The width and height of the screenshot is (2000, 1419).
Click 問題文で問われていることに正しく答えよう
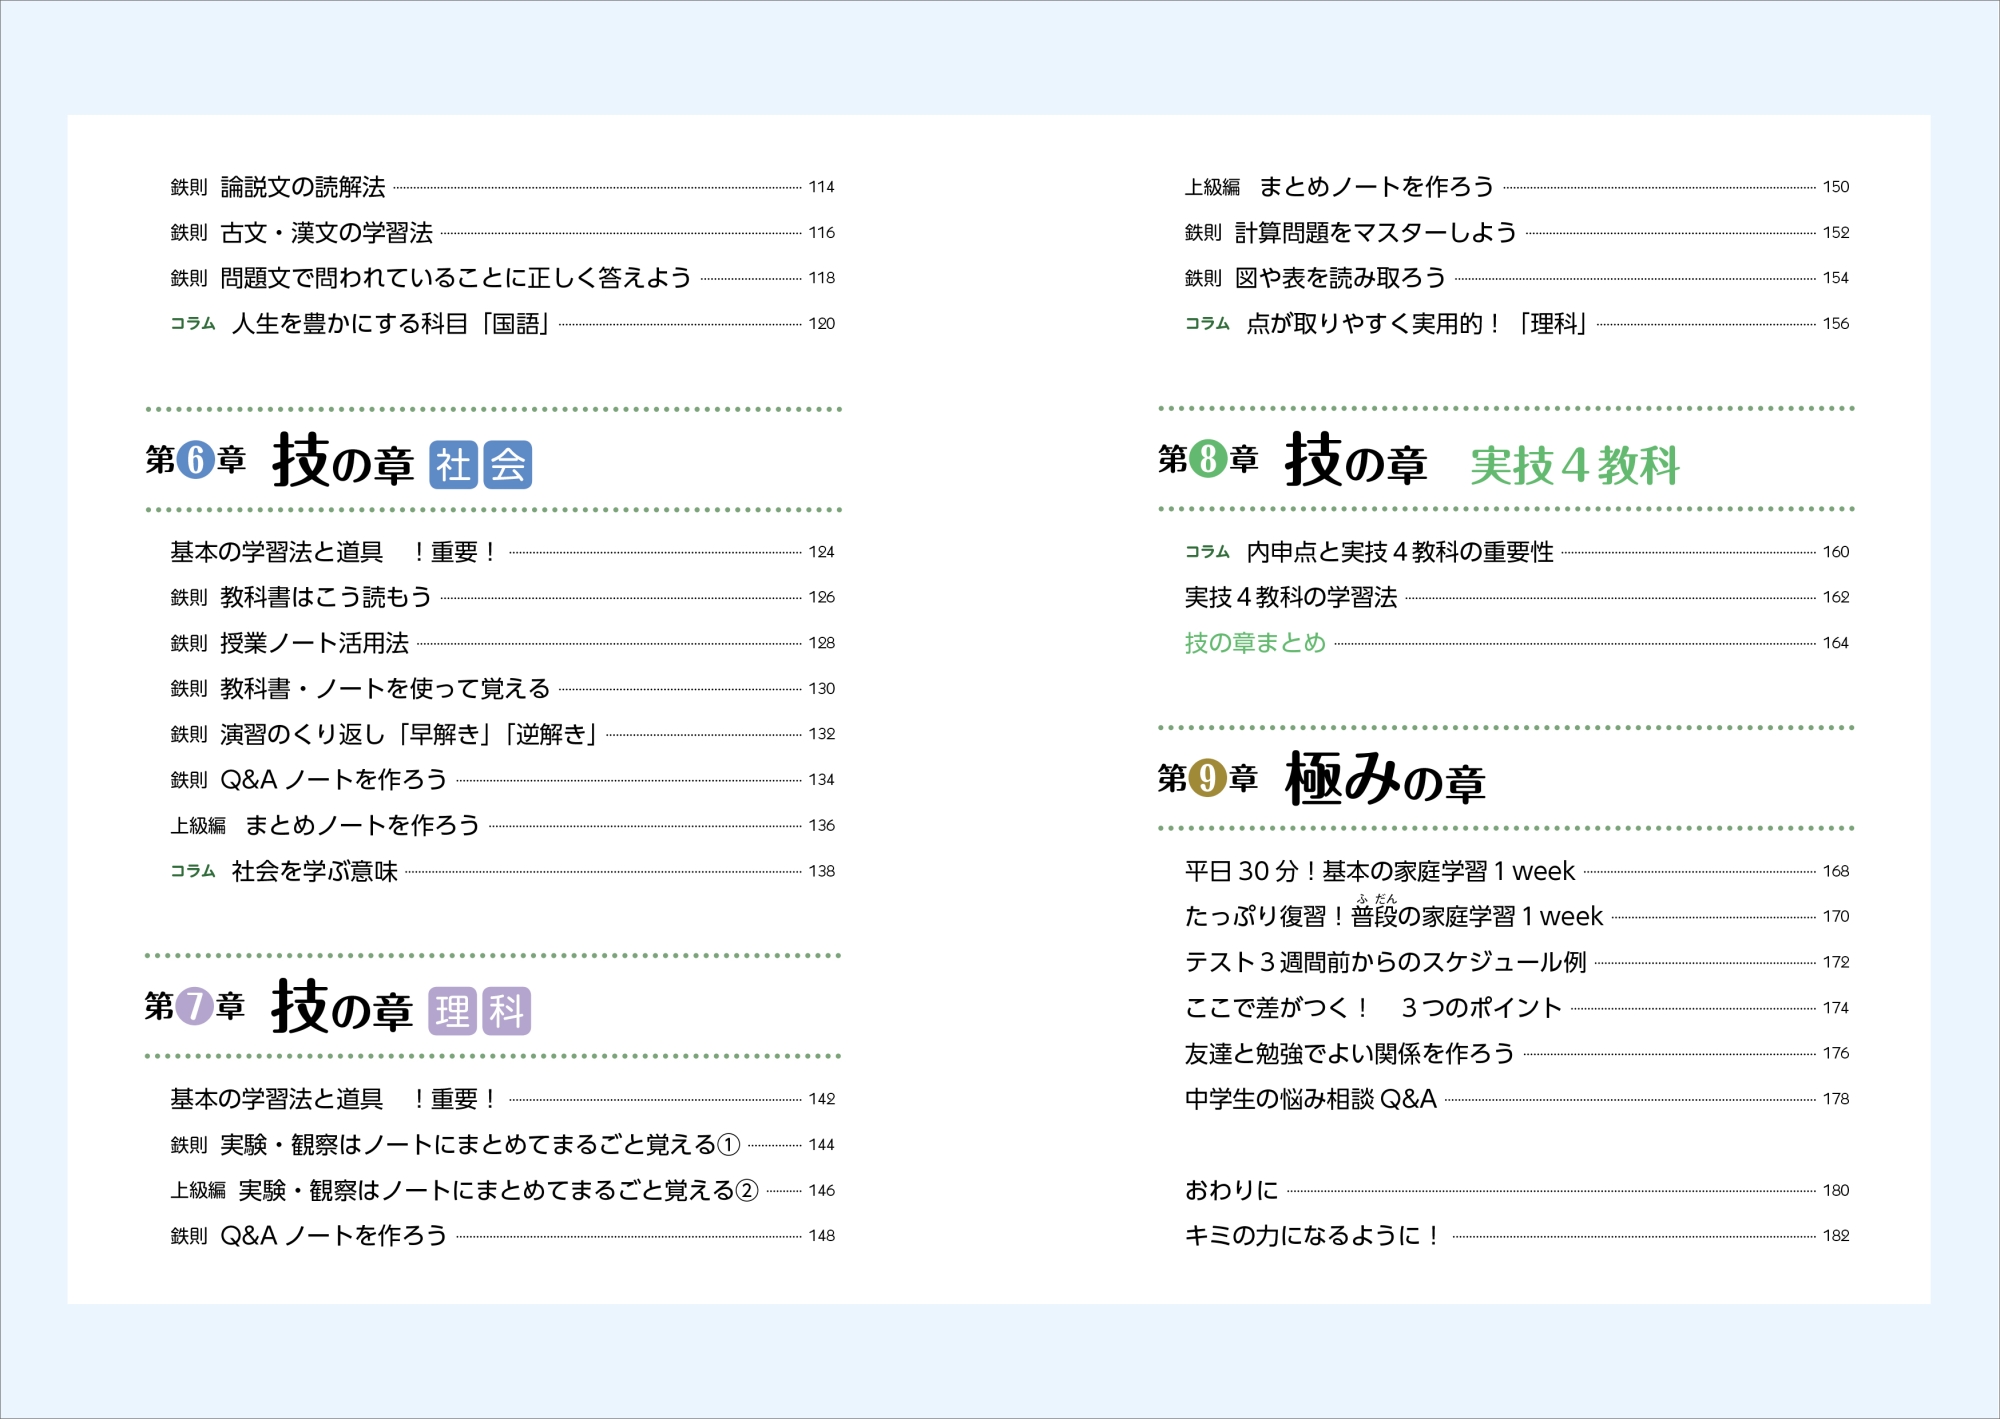point(456,278)
